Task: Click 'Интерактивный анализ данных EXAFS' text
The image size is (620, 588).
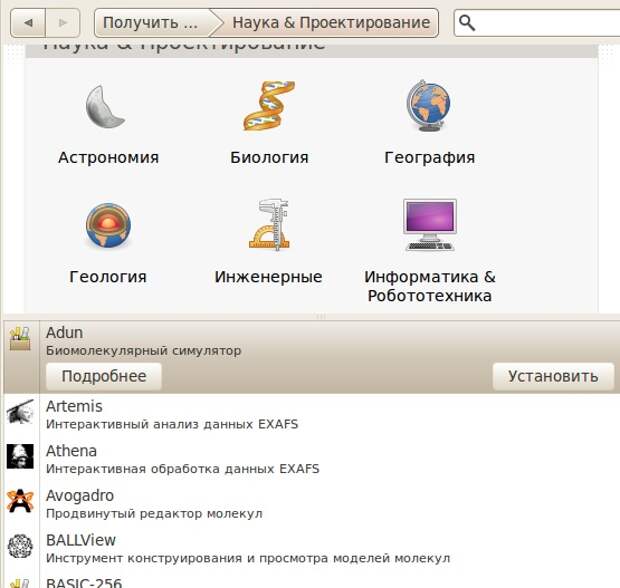Action: click(172, 424)
